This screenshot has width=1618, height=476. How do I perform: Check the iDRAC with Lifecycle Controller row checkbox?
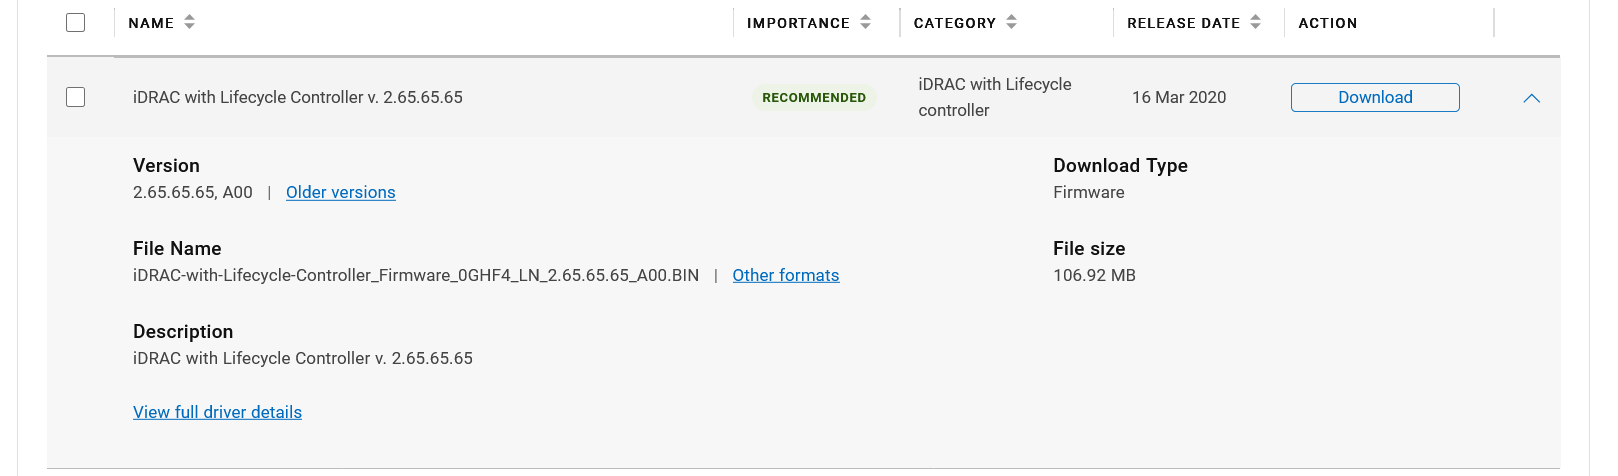(75, 97)
